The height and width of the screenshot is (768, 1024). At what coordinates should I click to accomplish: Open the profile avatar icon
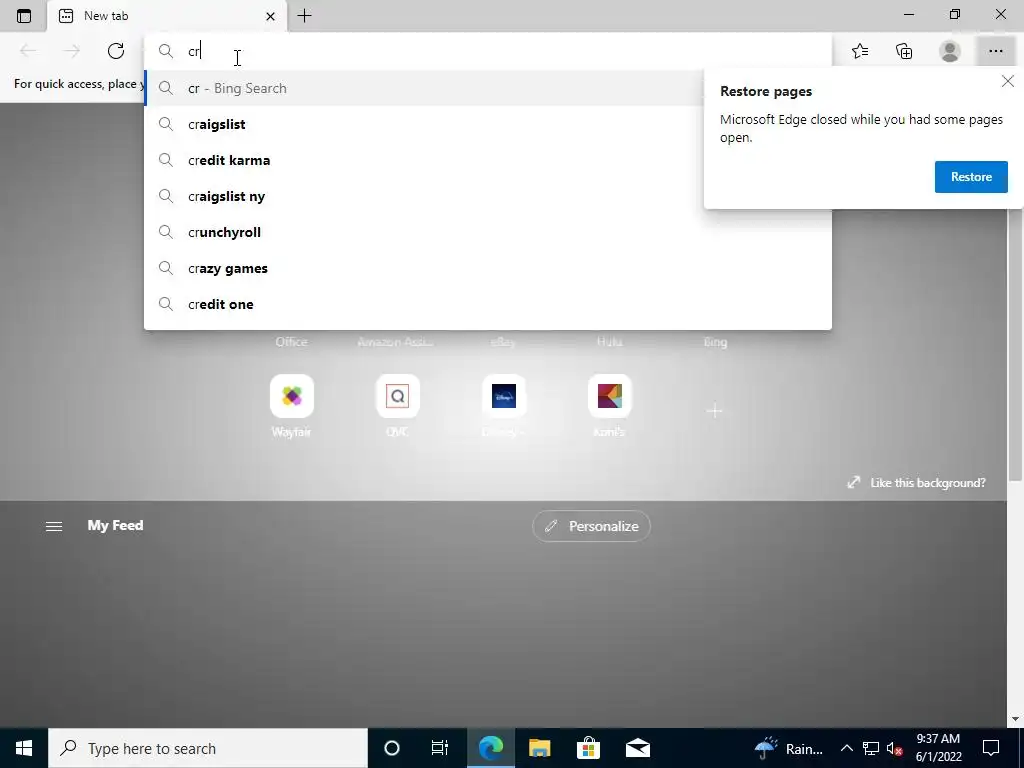(950, 51)
